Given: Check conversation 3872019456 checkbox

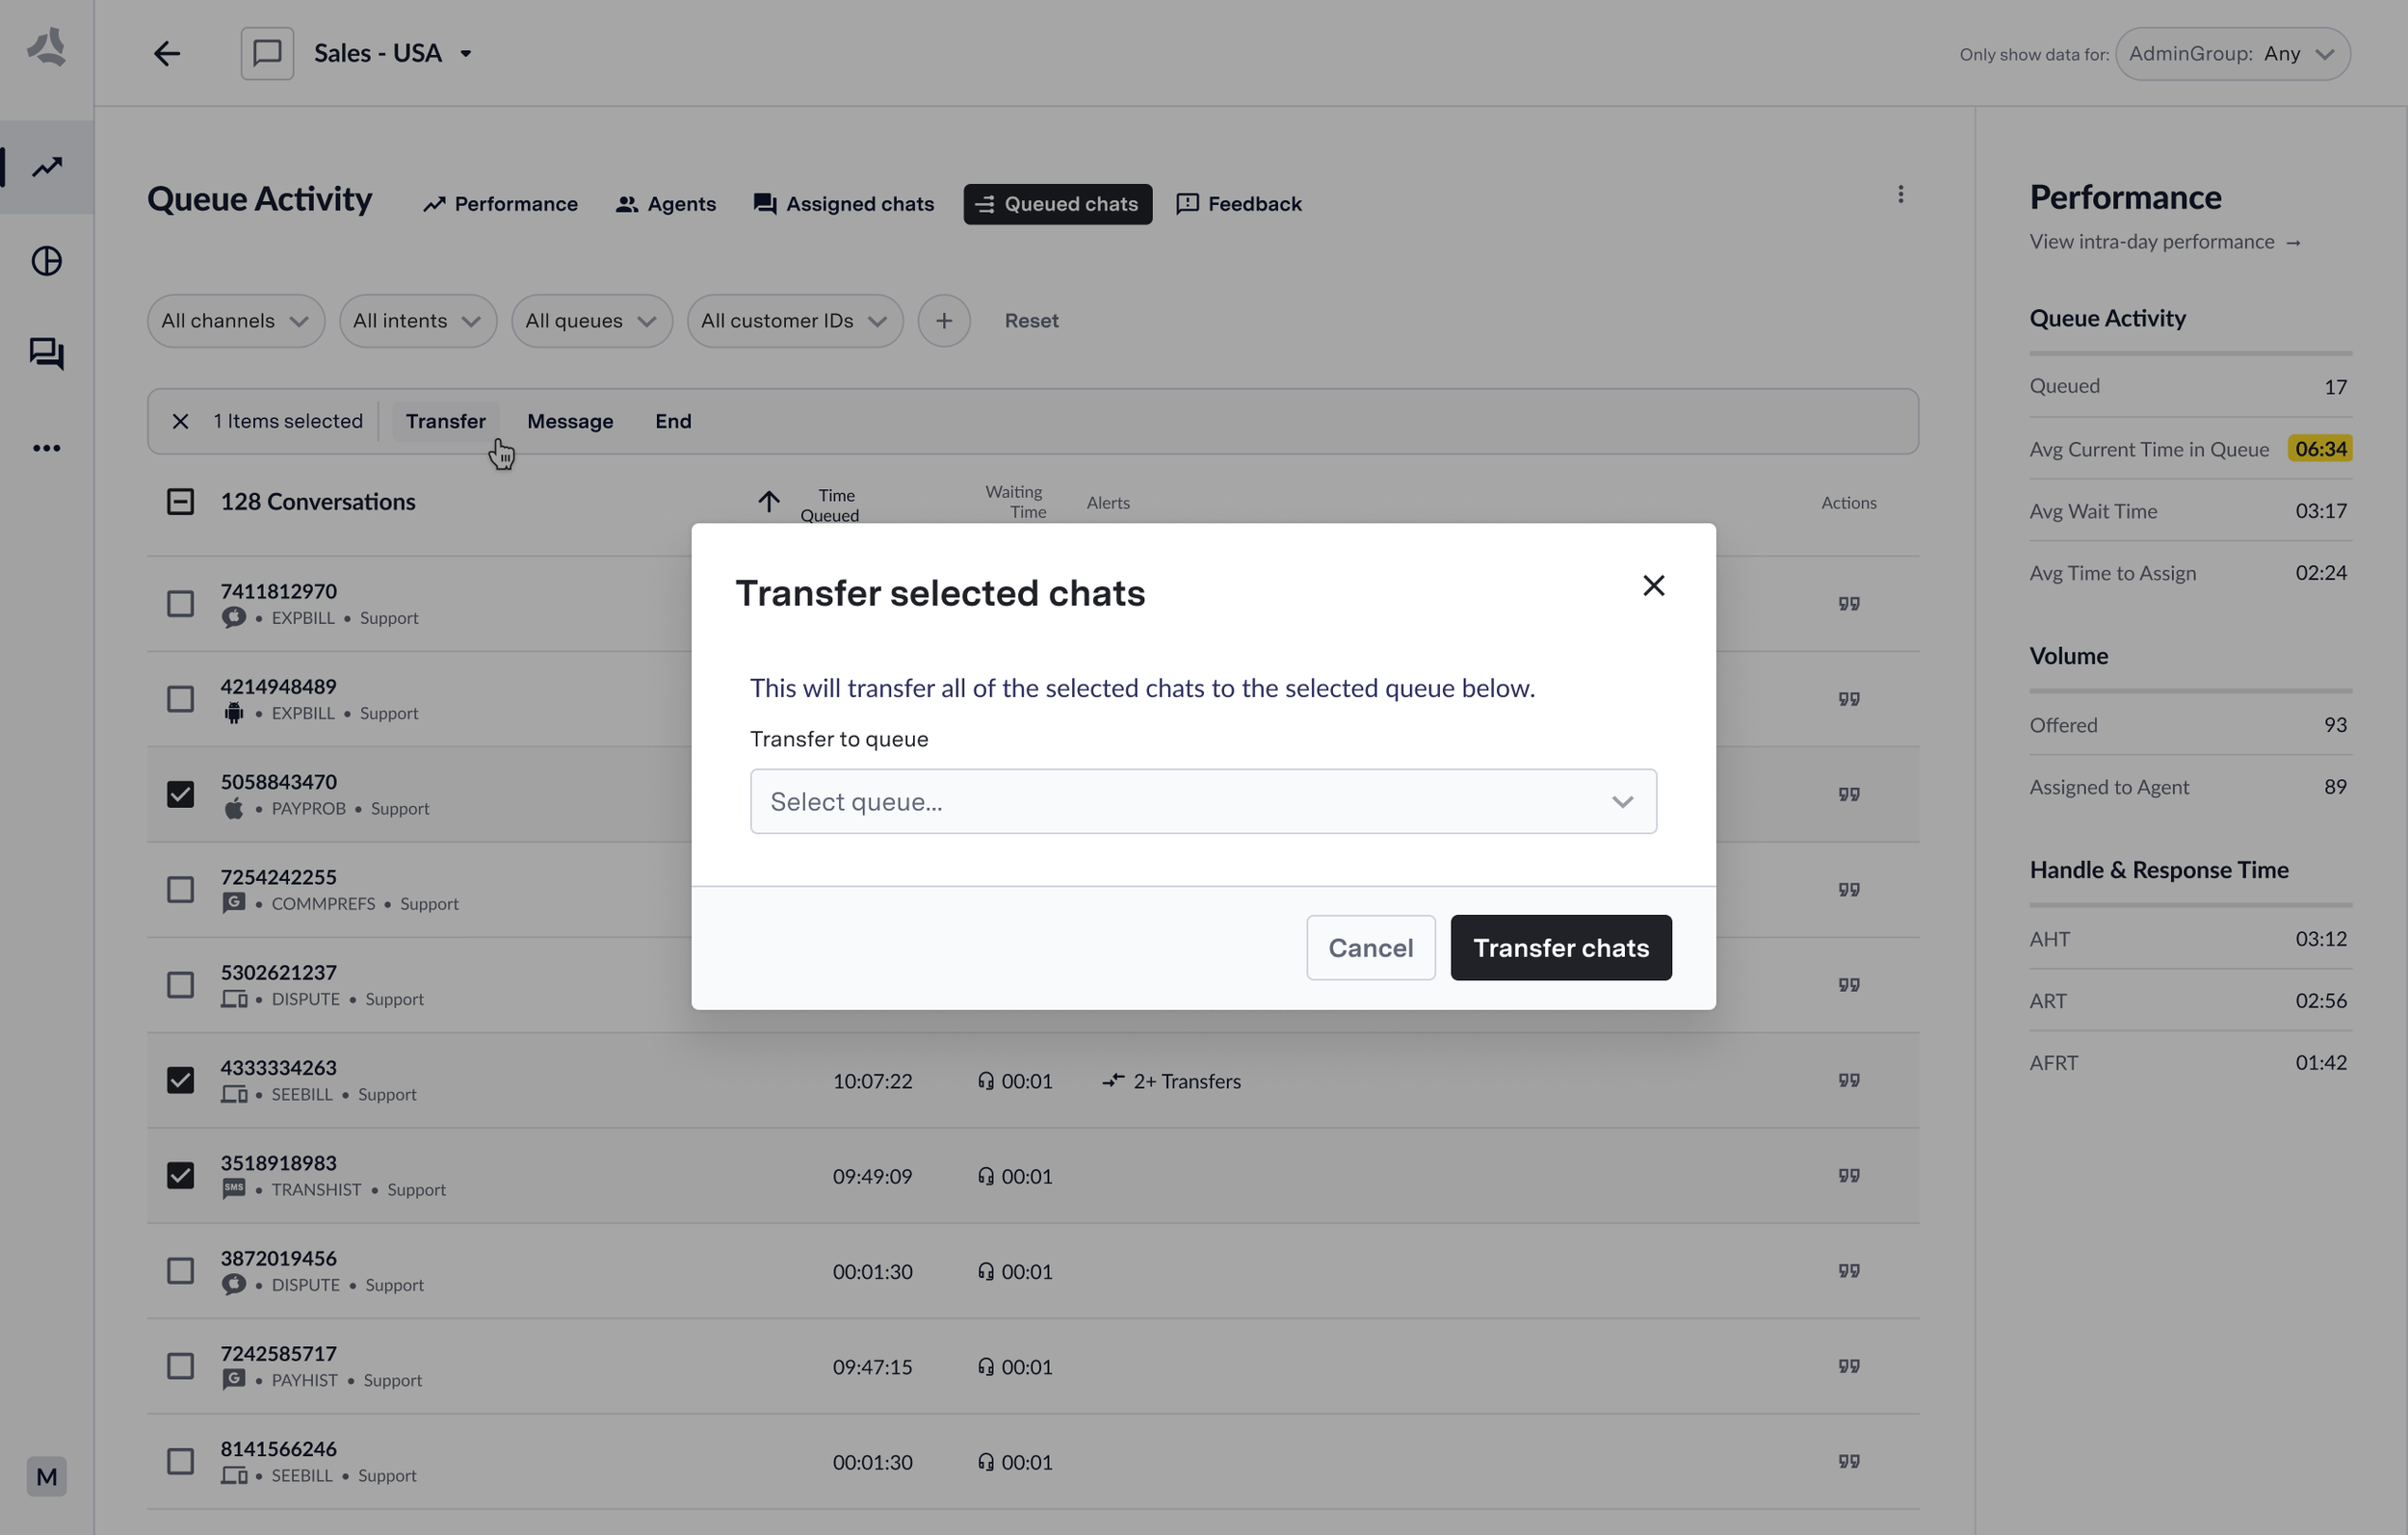Looking at the screenshot, I should [x=180, y=1271].
